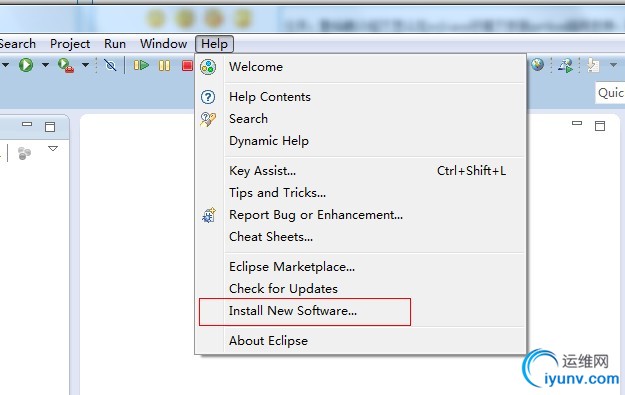The width and height of the screenshot is (625, 395).
Task: Click the green Run toolbar icon
Action: click(x=26, y=65)
